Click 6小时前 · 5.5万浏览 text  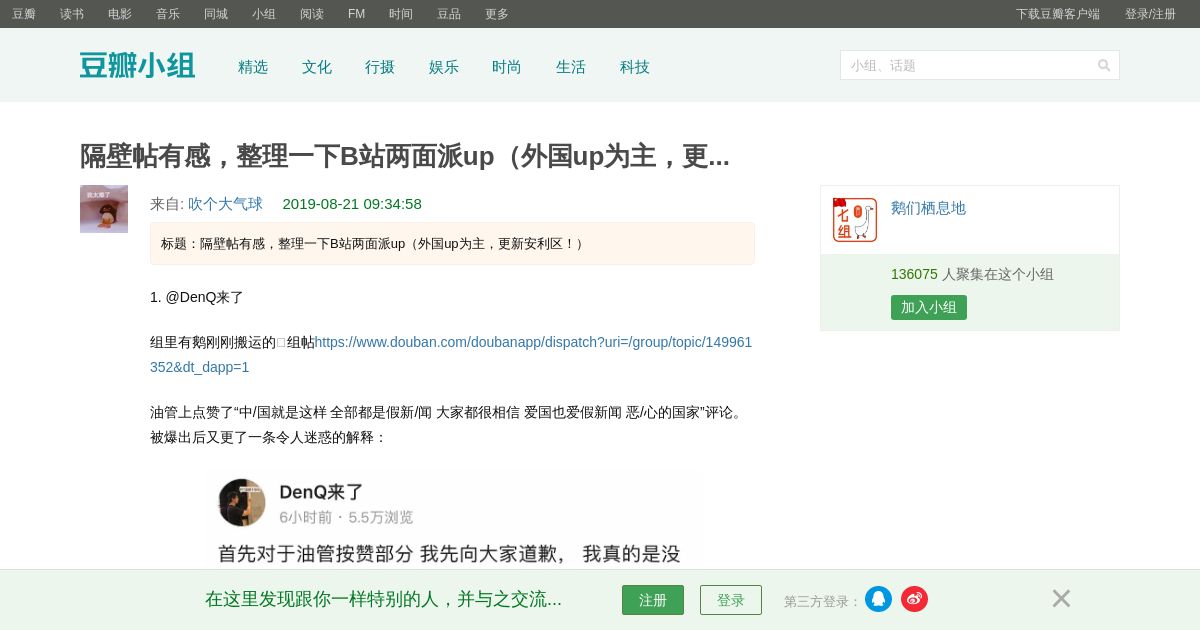pos(346,517)
